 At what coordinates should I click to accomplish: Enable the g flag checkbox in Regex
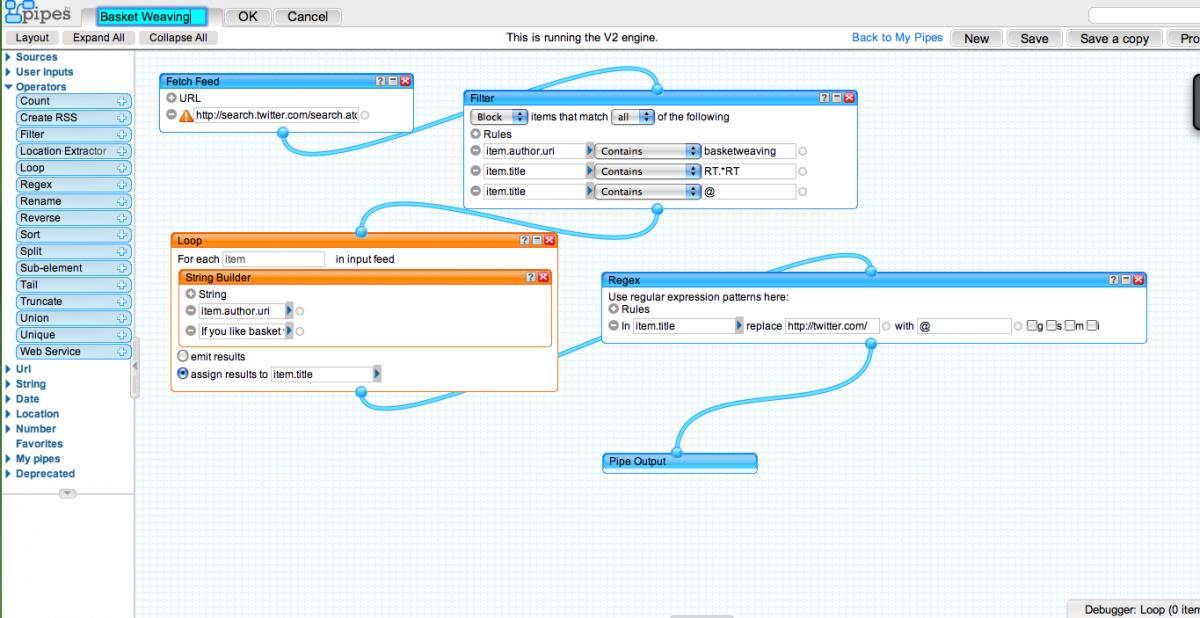(1034, 326)
